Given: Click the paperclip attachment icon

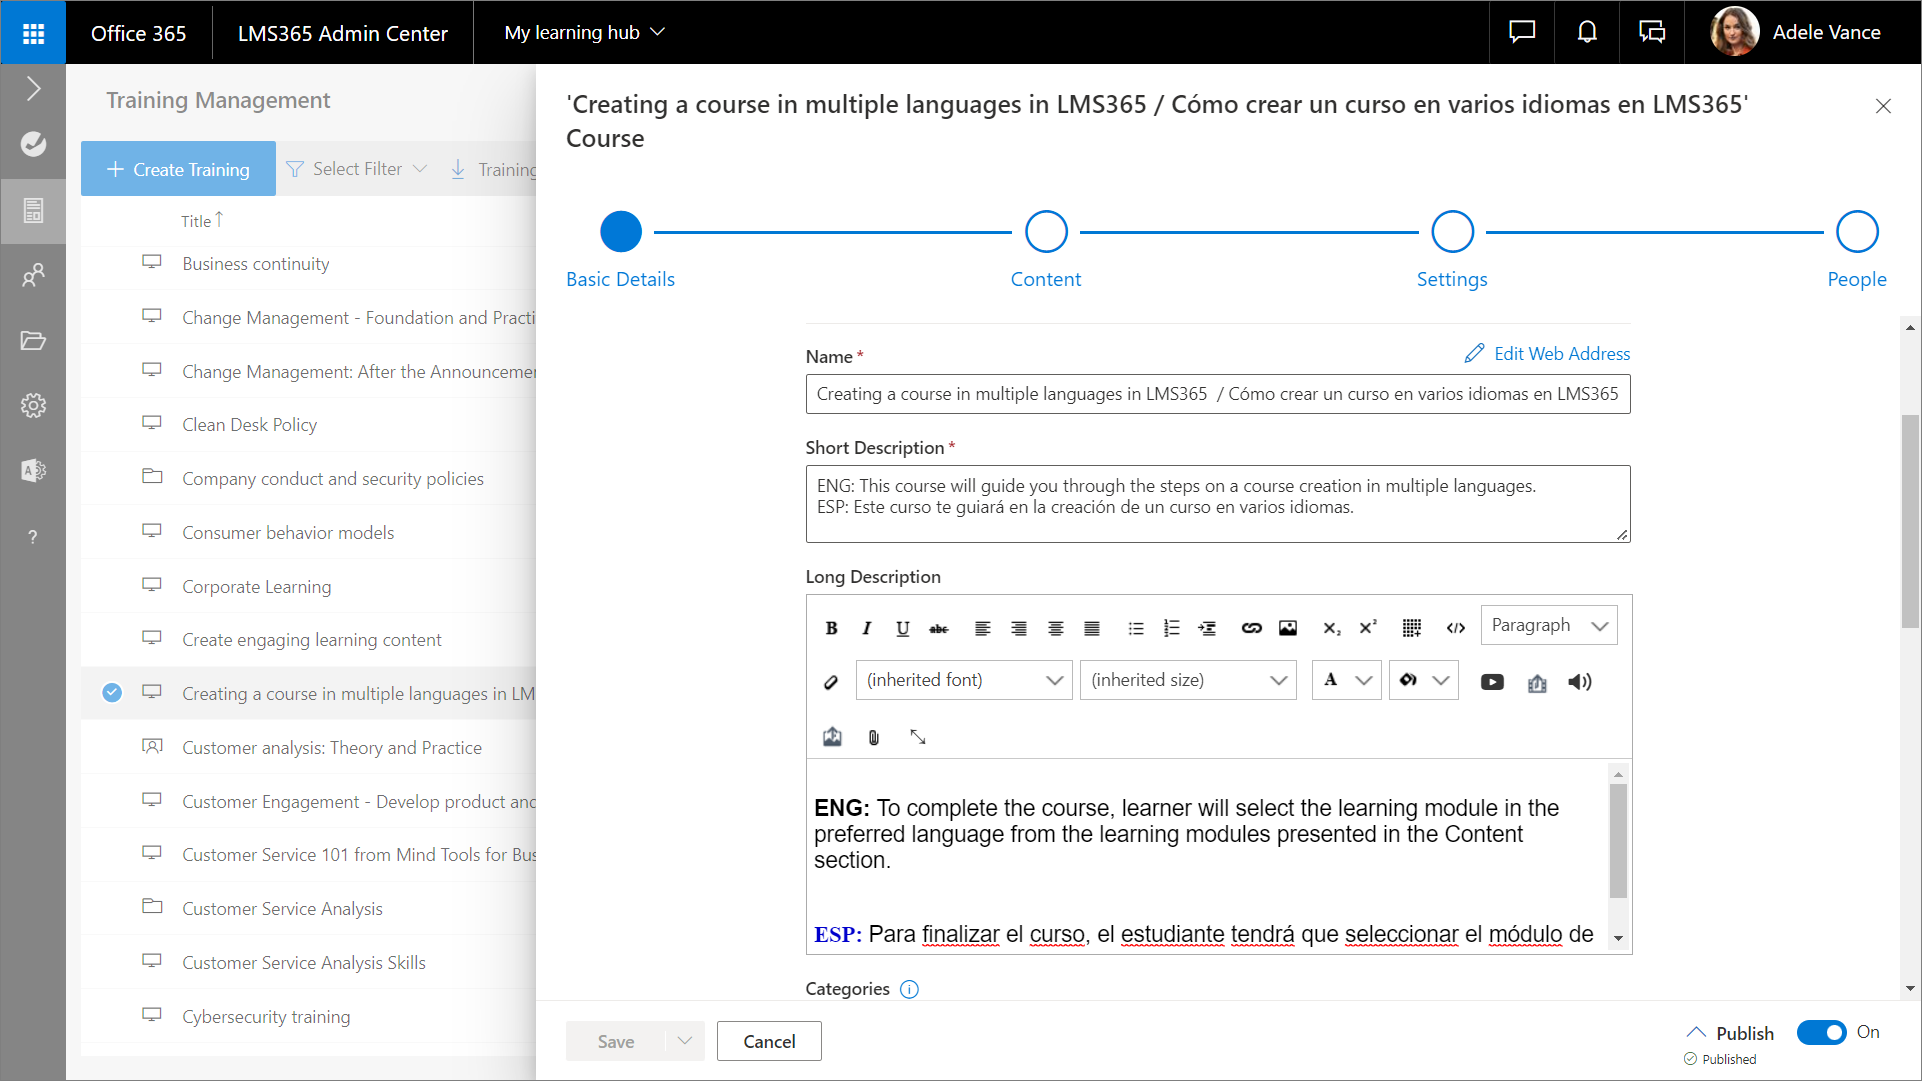Looking at the screenshot, I should point(874,737).
